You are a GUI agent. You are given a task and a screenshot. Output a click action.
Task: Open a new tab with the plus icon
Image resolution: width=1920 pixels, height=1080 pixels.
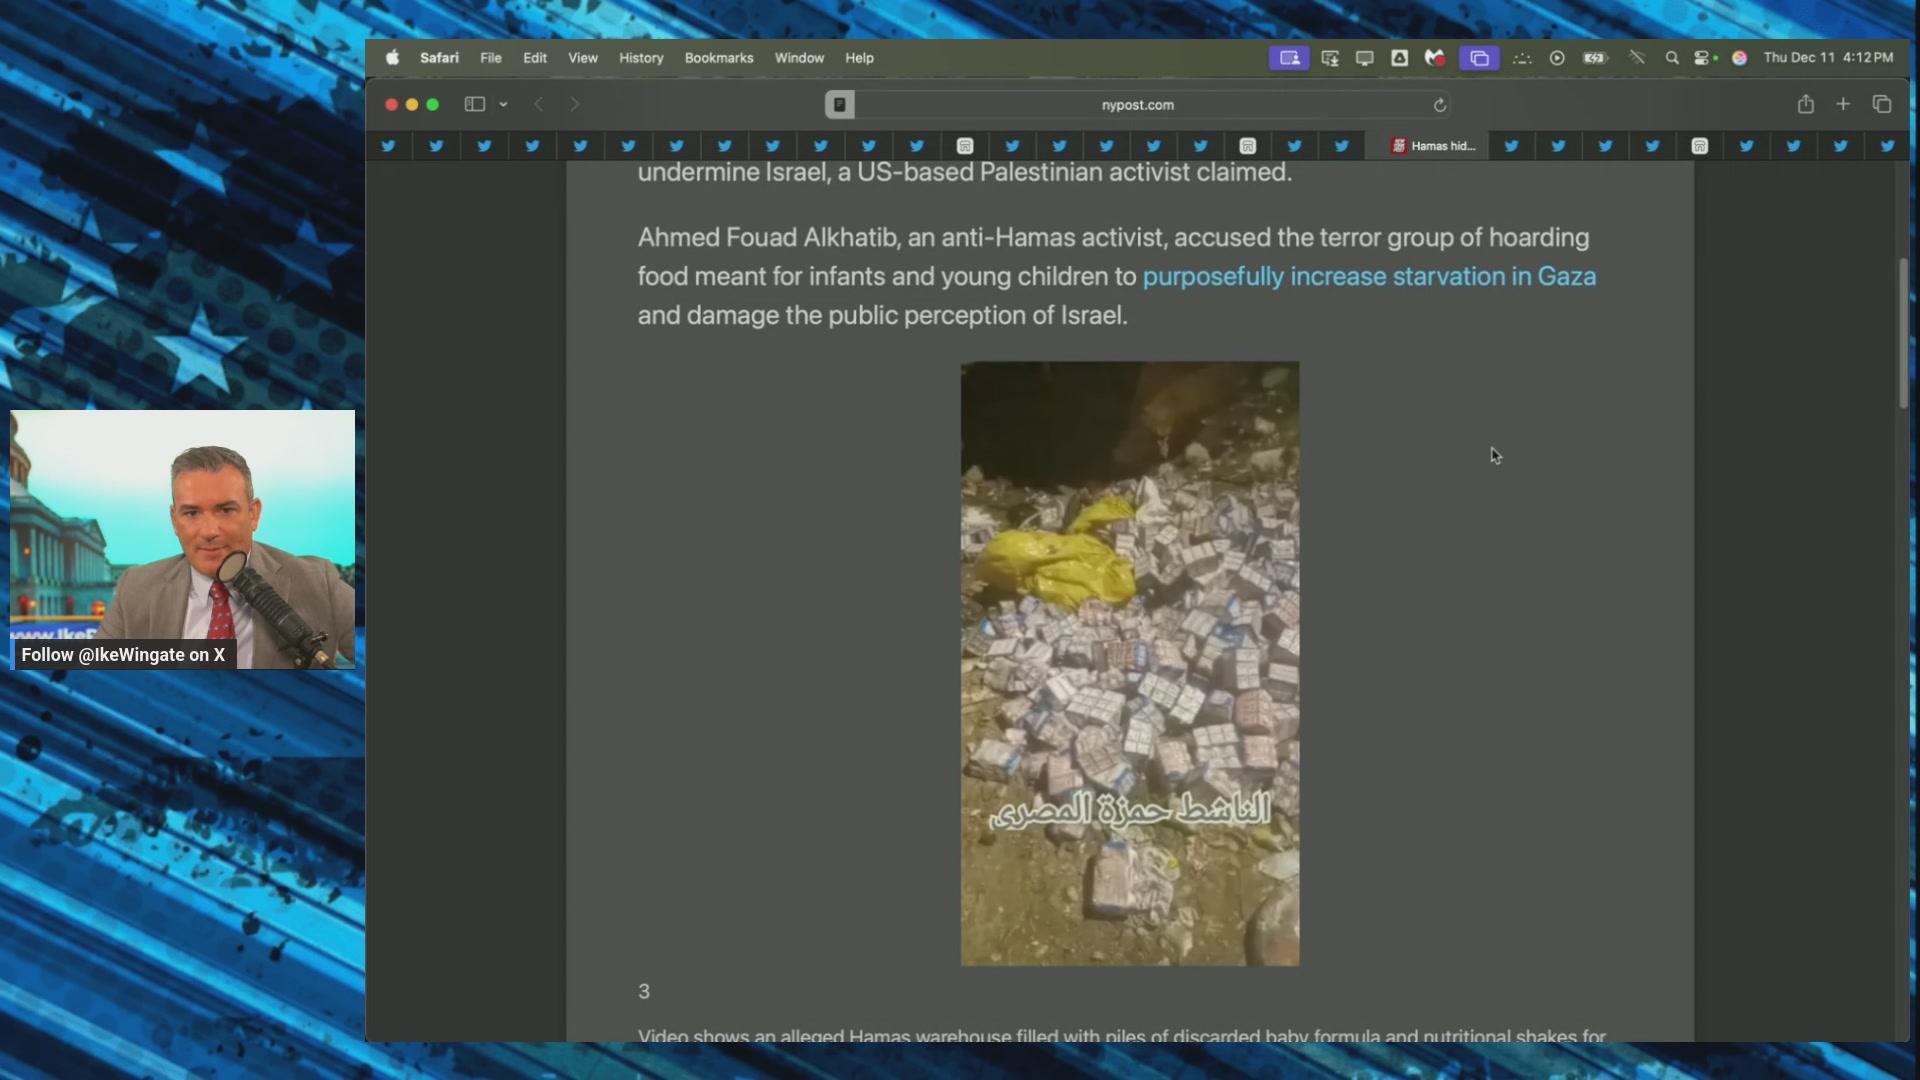tap(1843, 104)
